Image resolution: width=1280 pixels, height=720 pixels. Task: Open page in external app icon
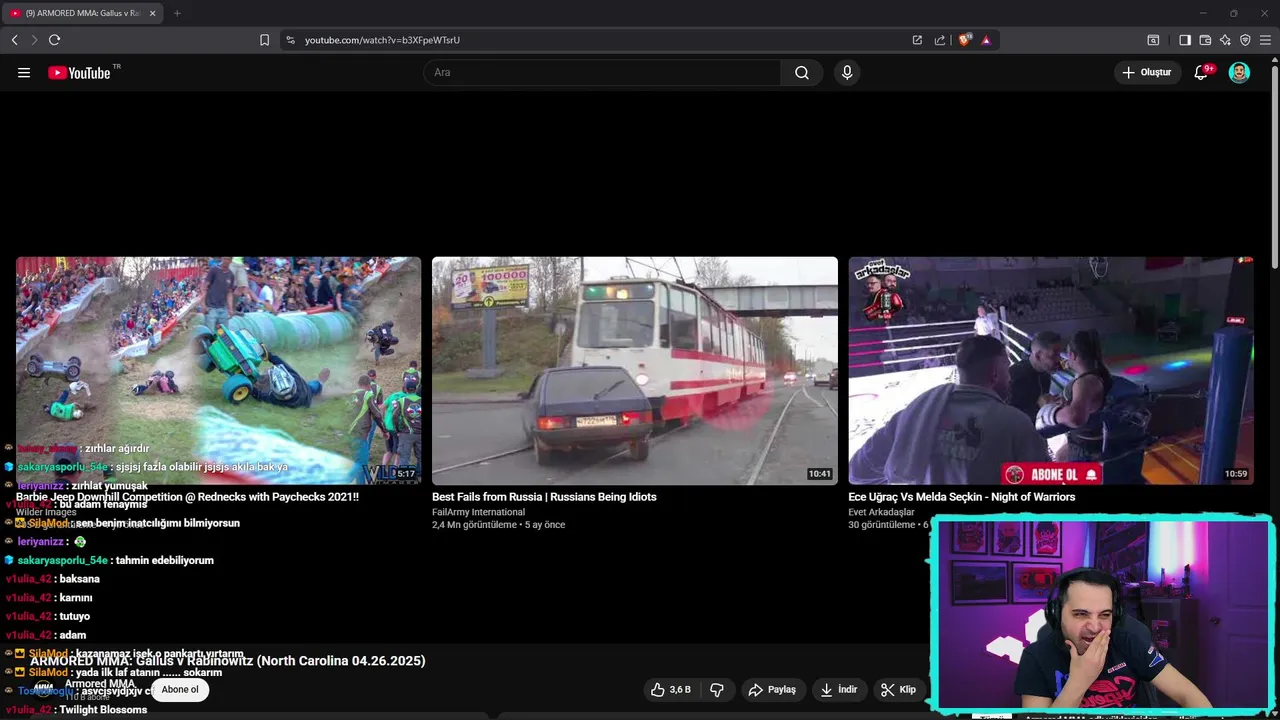(917, 40)
